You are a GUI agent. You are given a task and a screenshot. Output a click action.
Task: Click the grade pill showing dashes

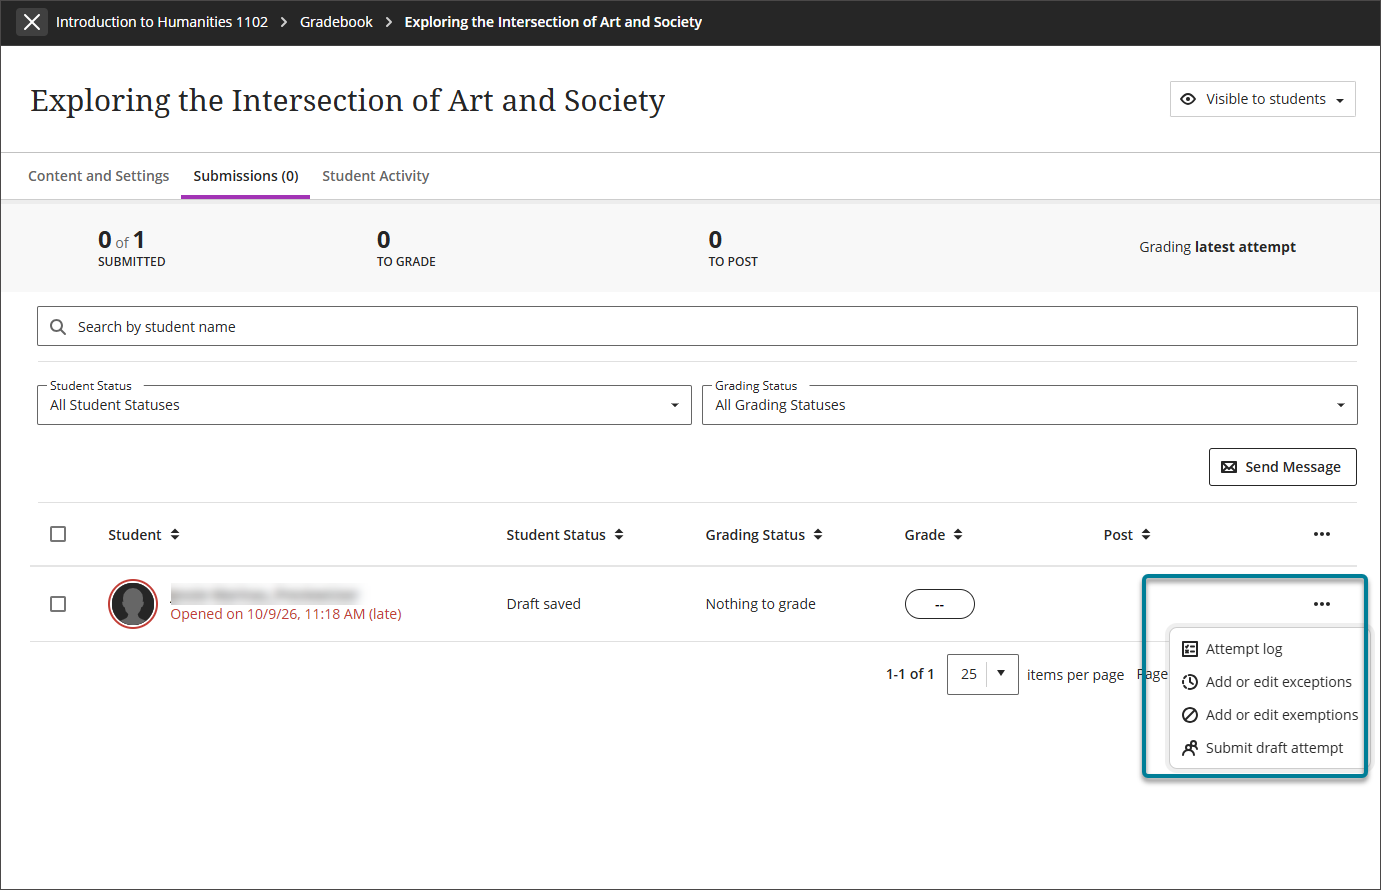[939, 604]
